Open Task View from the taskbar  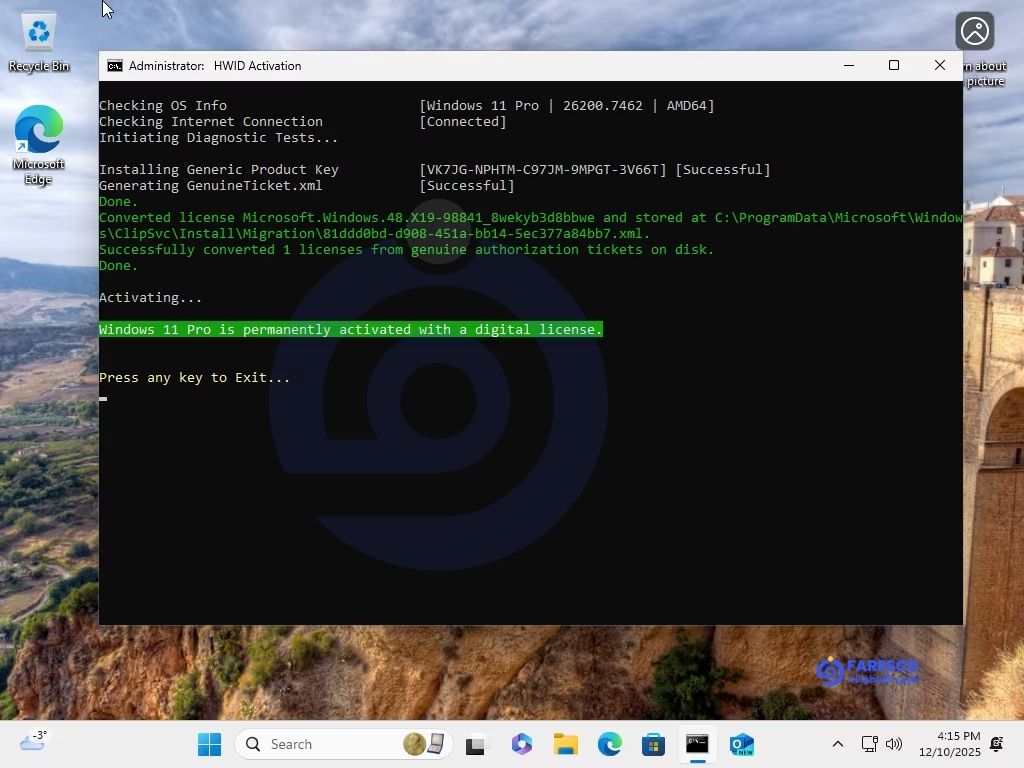(476, 744)
